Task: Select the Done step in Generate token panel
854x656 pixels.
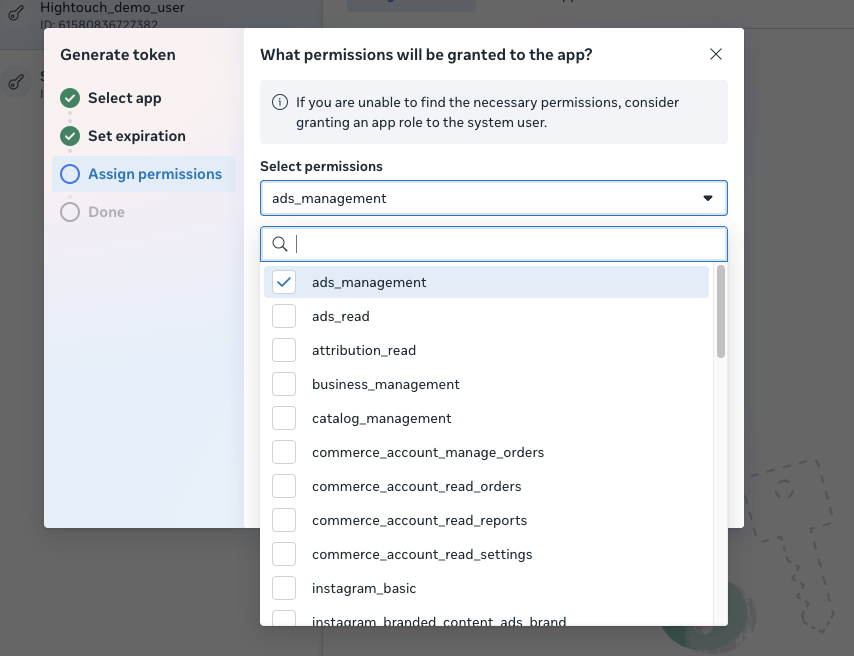Action: tap(108, 211)
